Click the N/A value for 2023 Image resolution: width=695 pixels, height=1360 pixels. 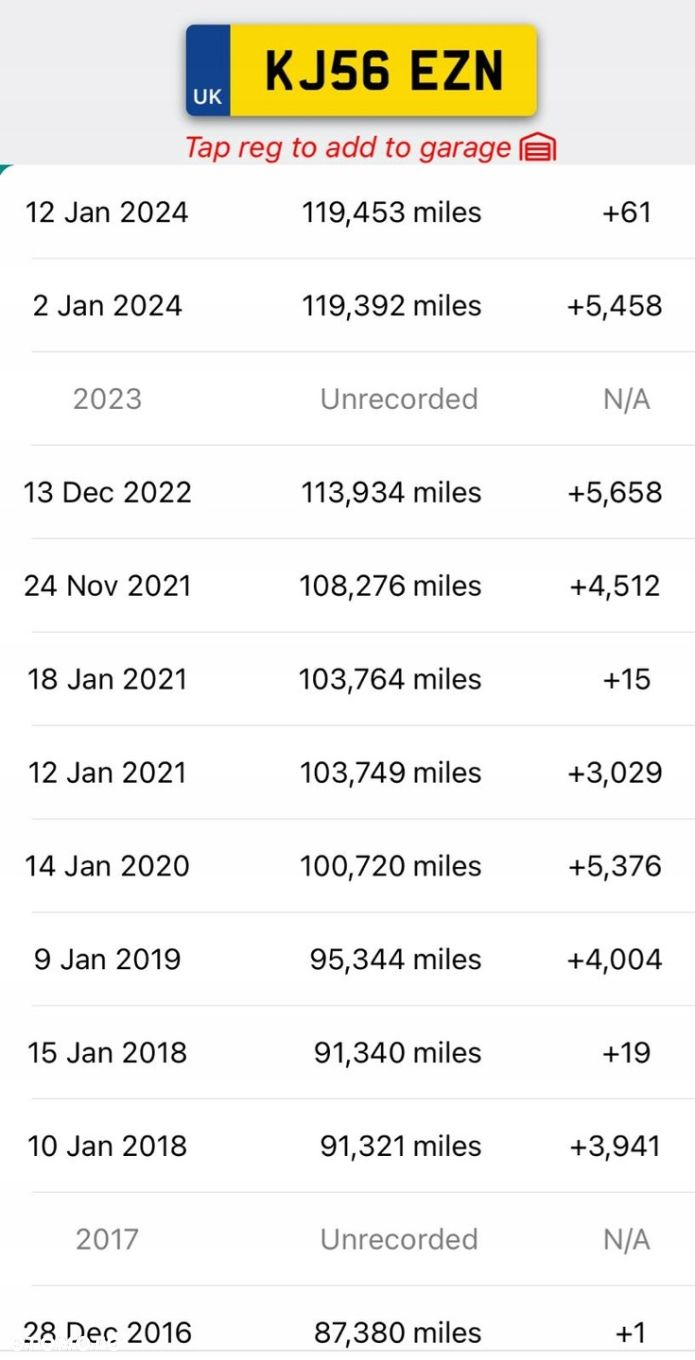pyautogui.click(x=627, y=399)
